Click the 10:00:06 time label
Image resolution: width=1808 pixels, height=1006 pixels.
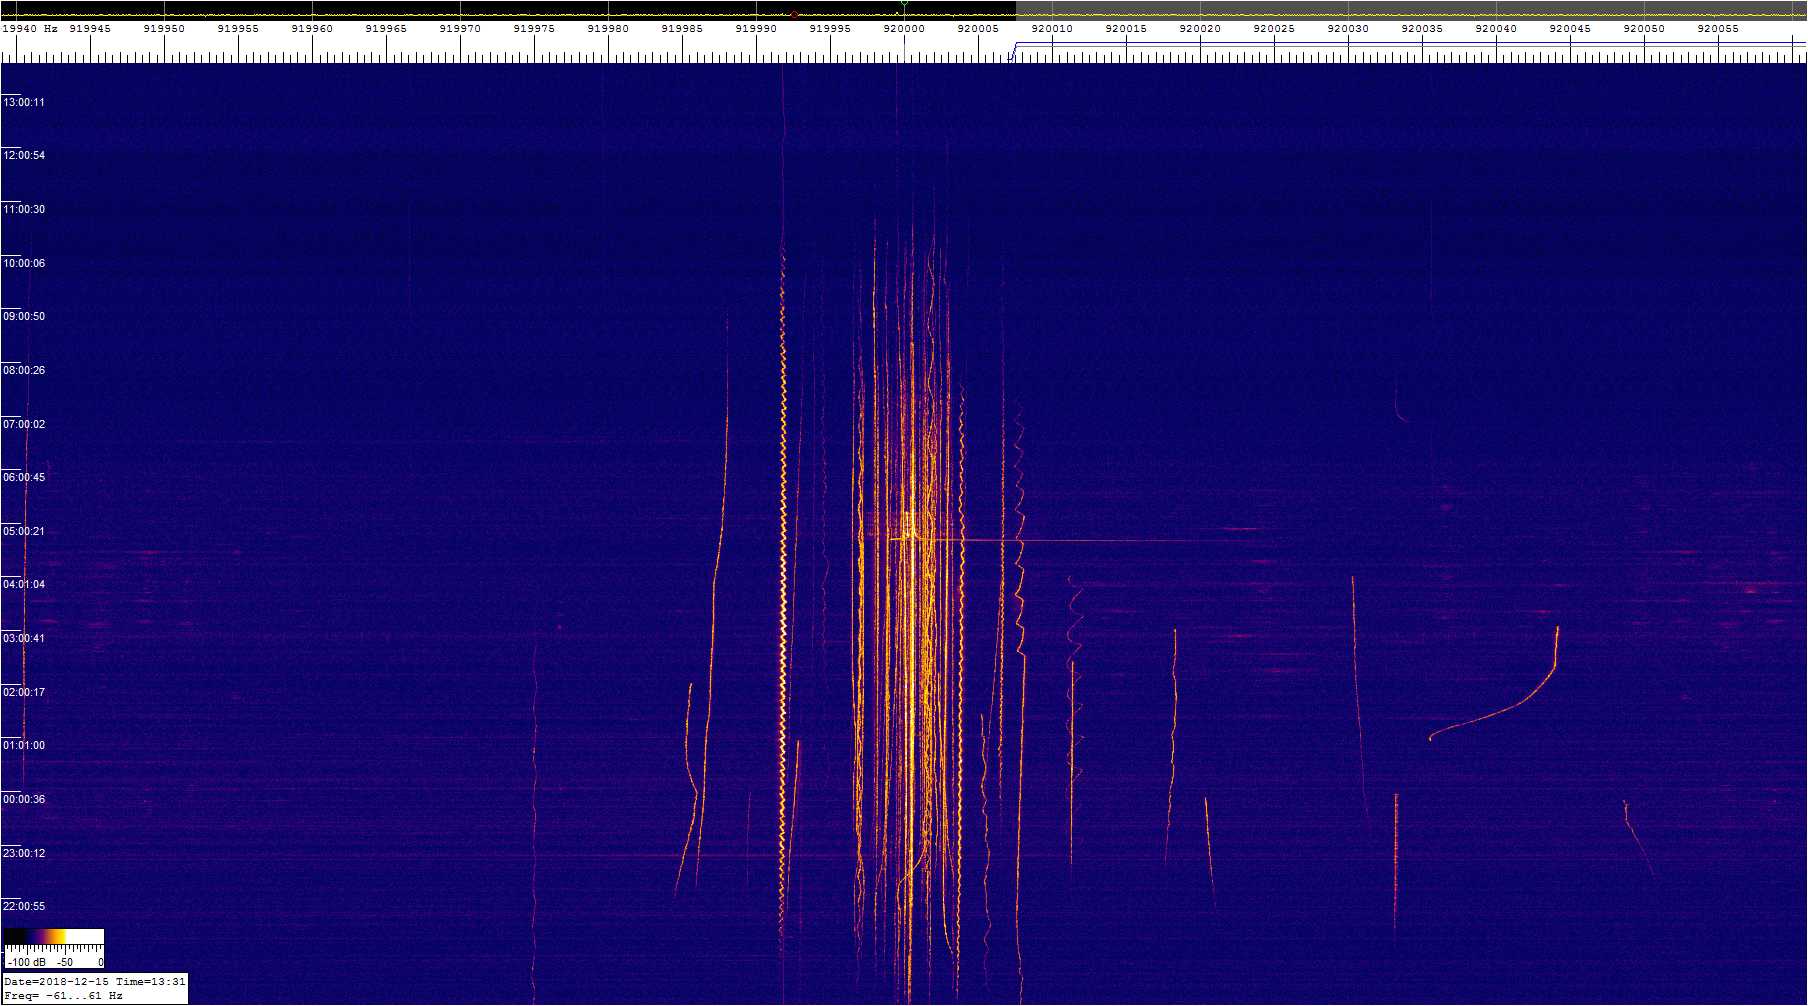pyautogui.click(x=24, y=263)
